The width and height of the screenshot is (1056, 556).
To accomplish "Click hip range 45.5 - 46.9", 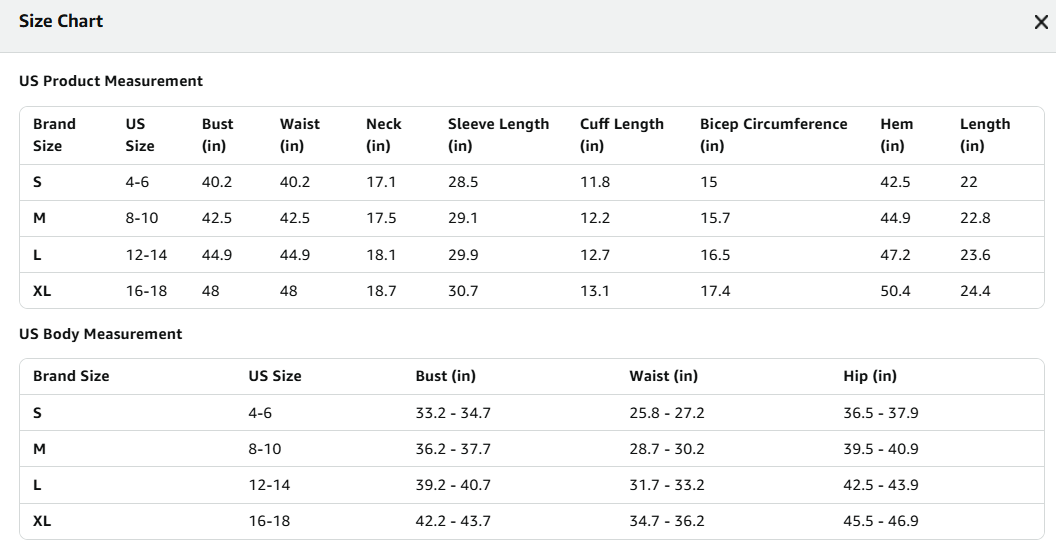I will 881,521.
